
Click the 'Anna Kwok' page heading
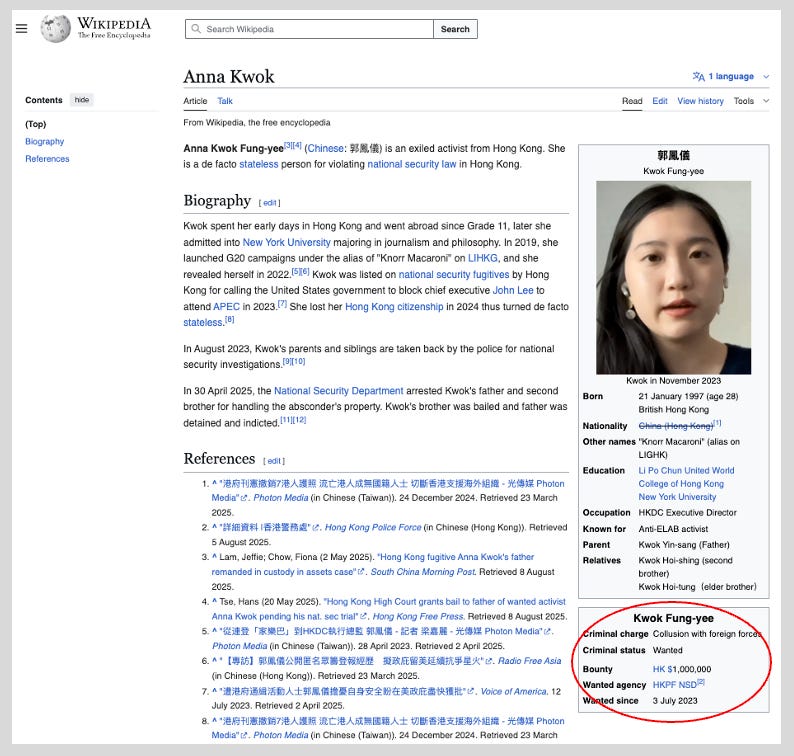(x=228, y=76)
